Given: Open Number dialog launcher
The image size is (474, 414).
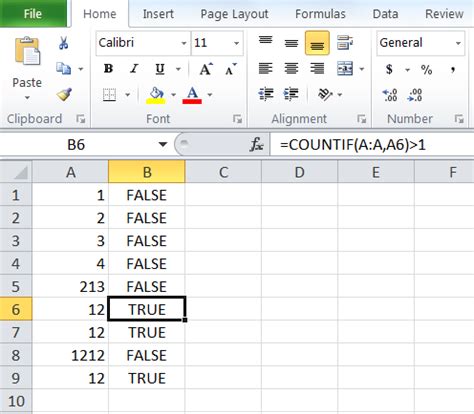Looking at the screenshot, I should 459,118.
